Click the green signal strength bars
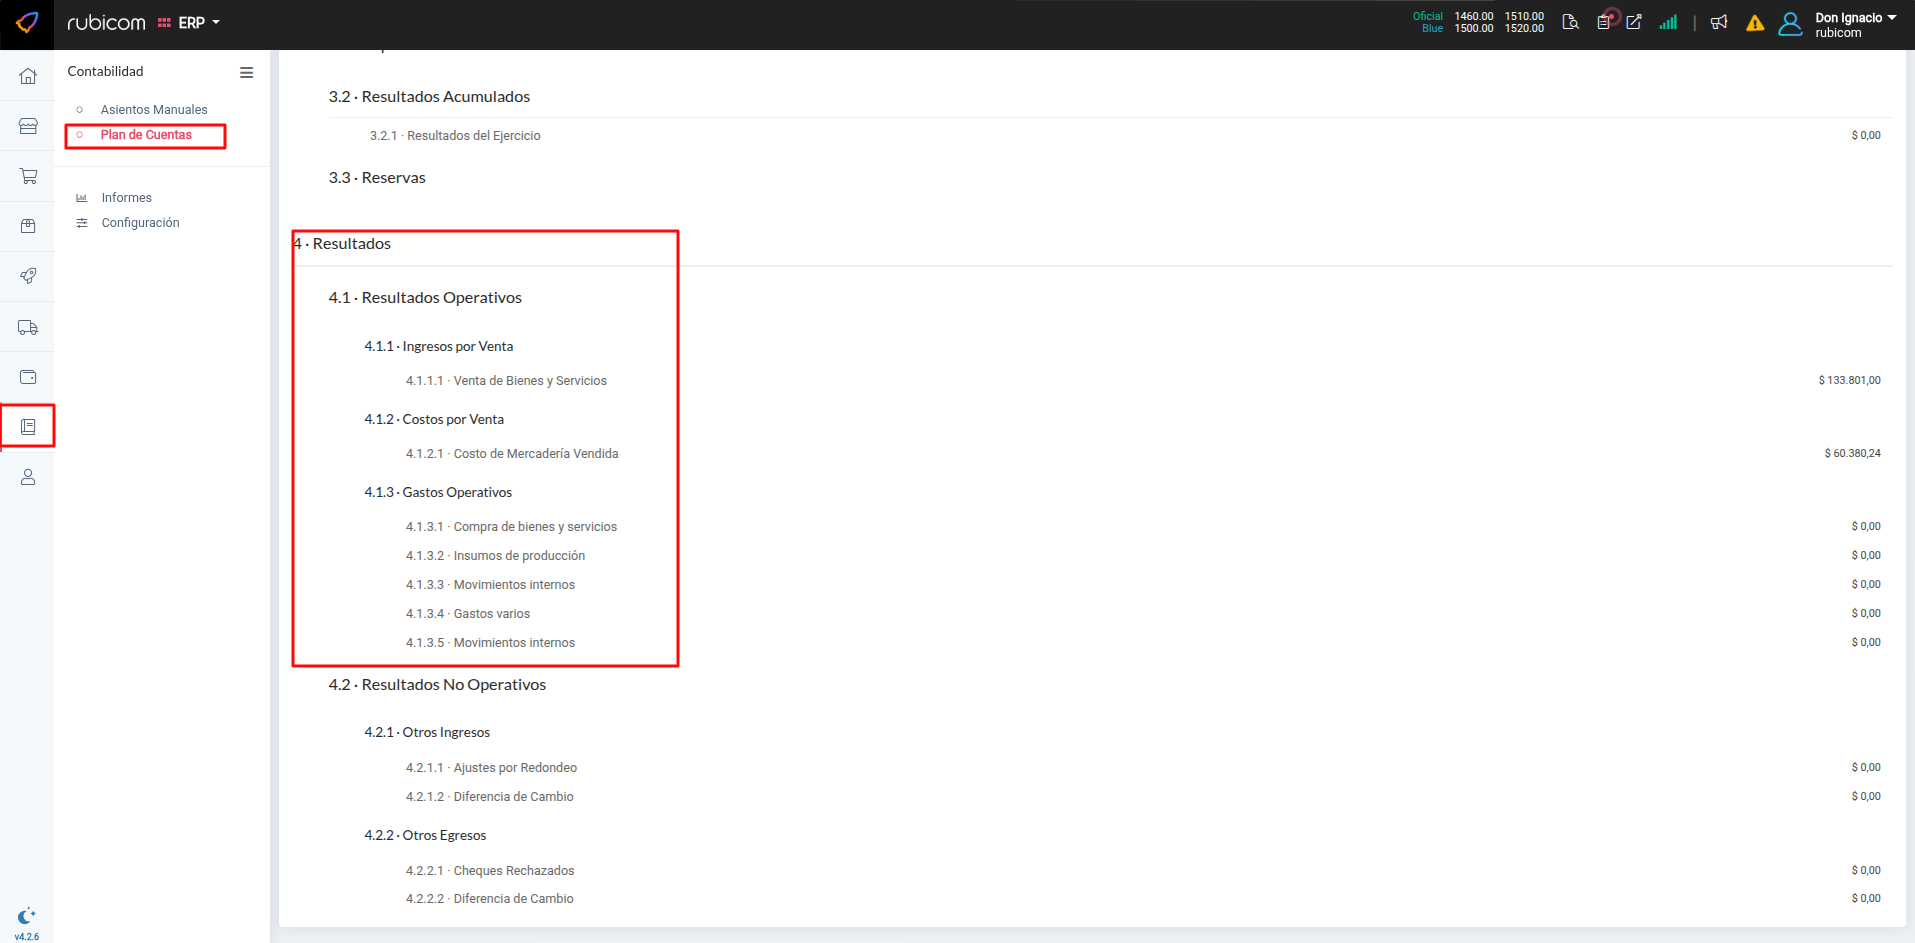Viewport: 1915px width, 943px height. coord(1668,23)
